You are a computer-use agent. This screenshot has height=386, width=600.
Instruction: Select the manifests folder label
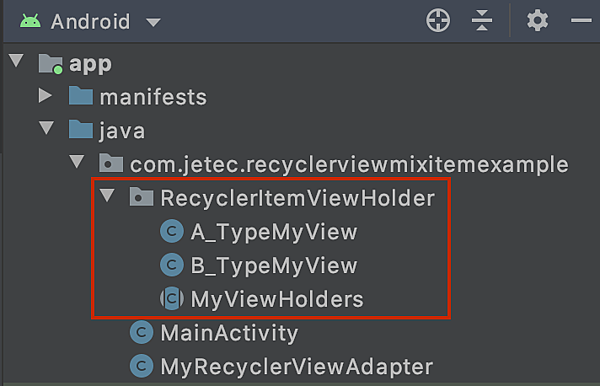click(x=153, y=97)
